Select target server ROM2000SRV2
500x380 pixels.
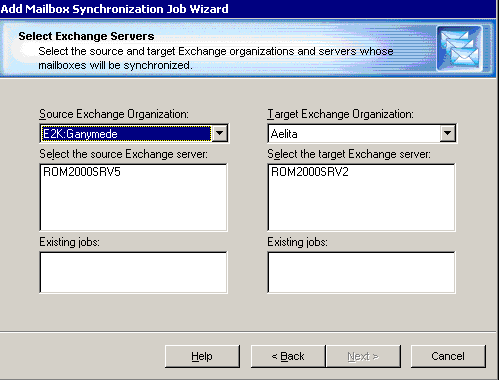tap(310, 172)
